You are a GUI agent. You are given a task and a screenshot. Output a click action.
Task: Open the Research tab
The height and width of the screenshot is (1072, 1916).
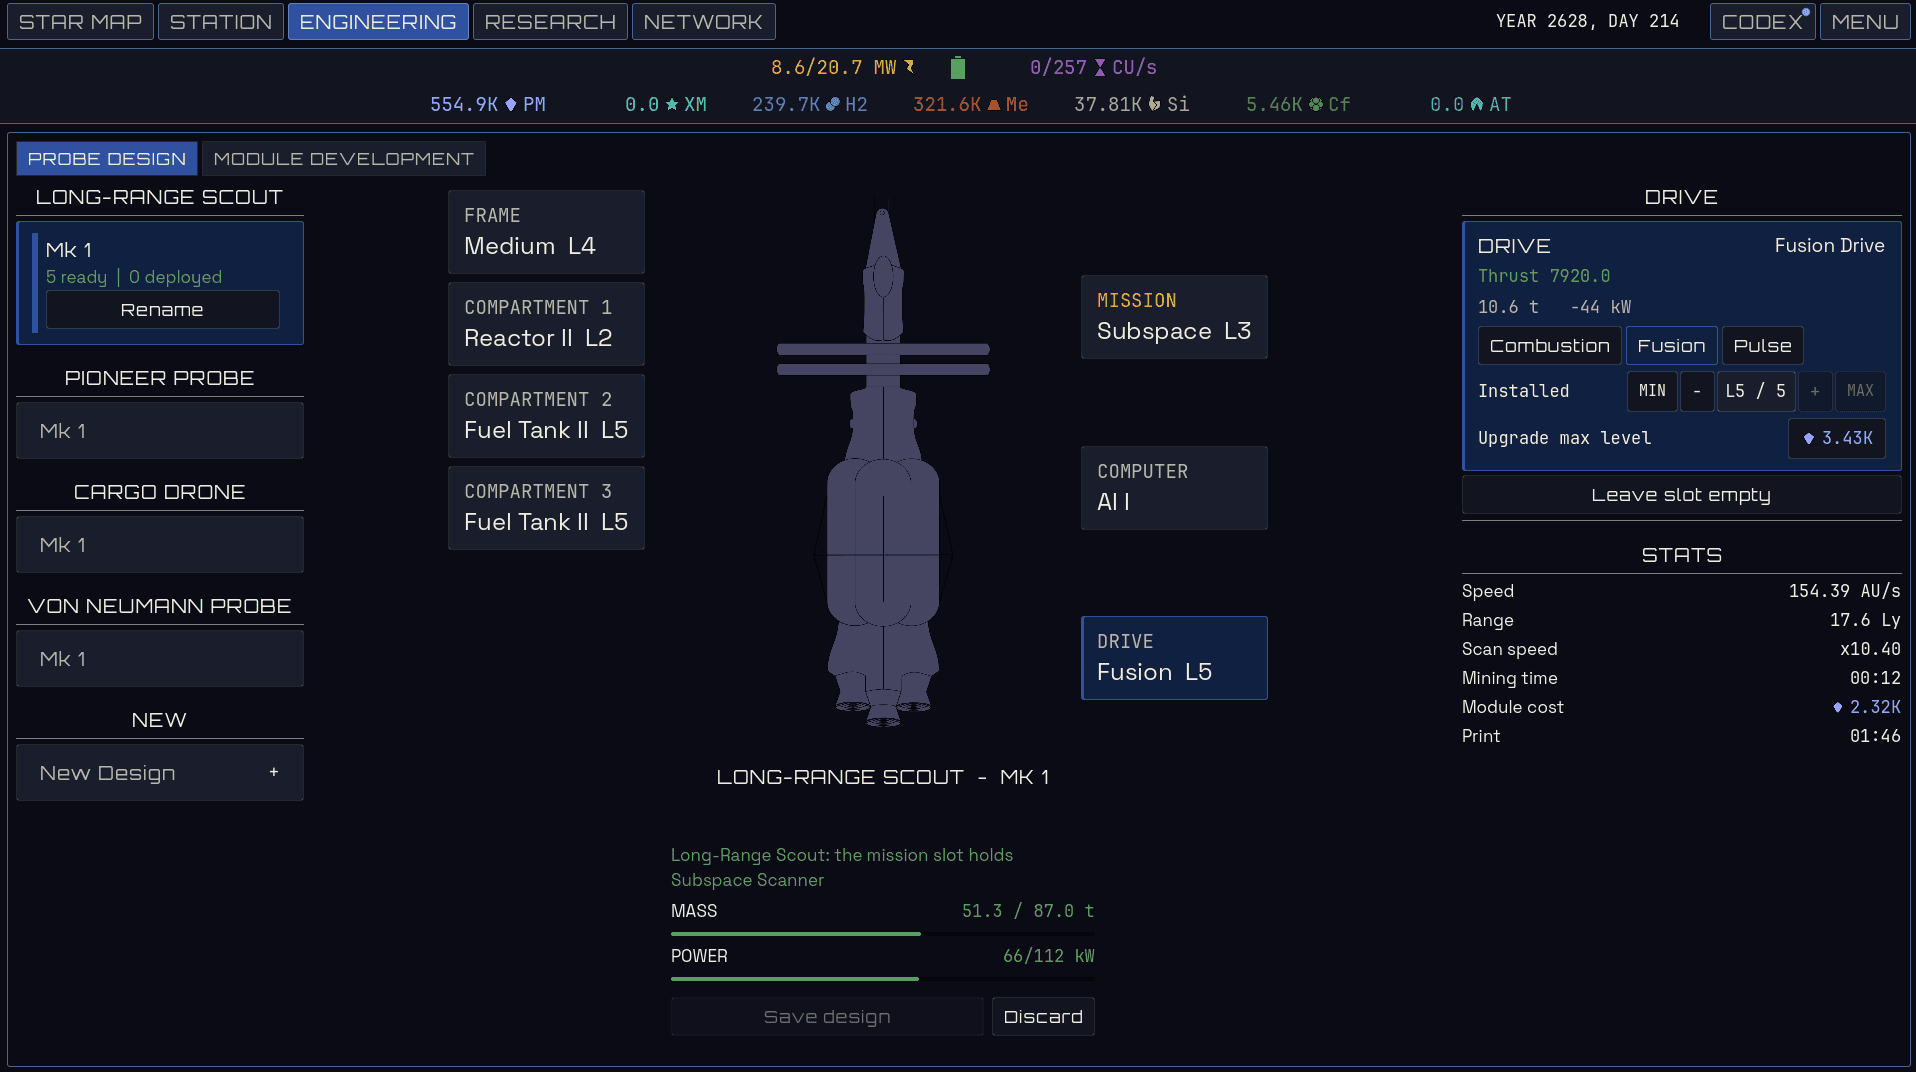pos(550,22)
